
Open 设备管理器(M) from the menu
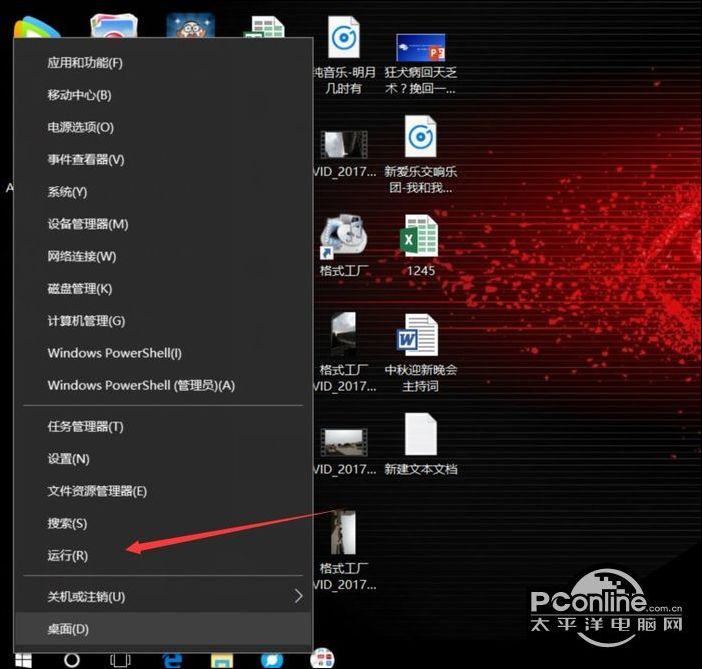point(88,224)
